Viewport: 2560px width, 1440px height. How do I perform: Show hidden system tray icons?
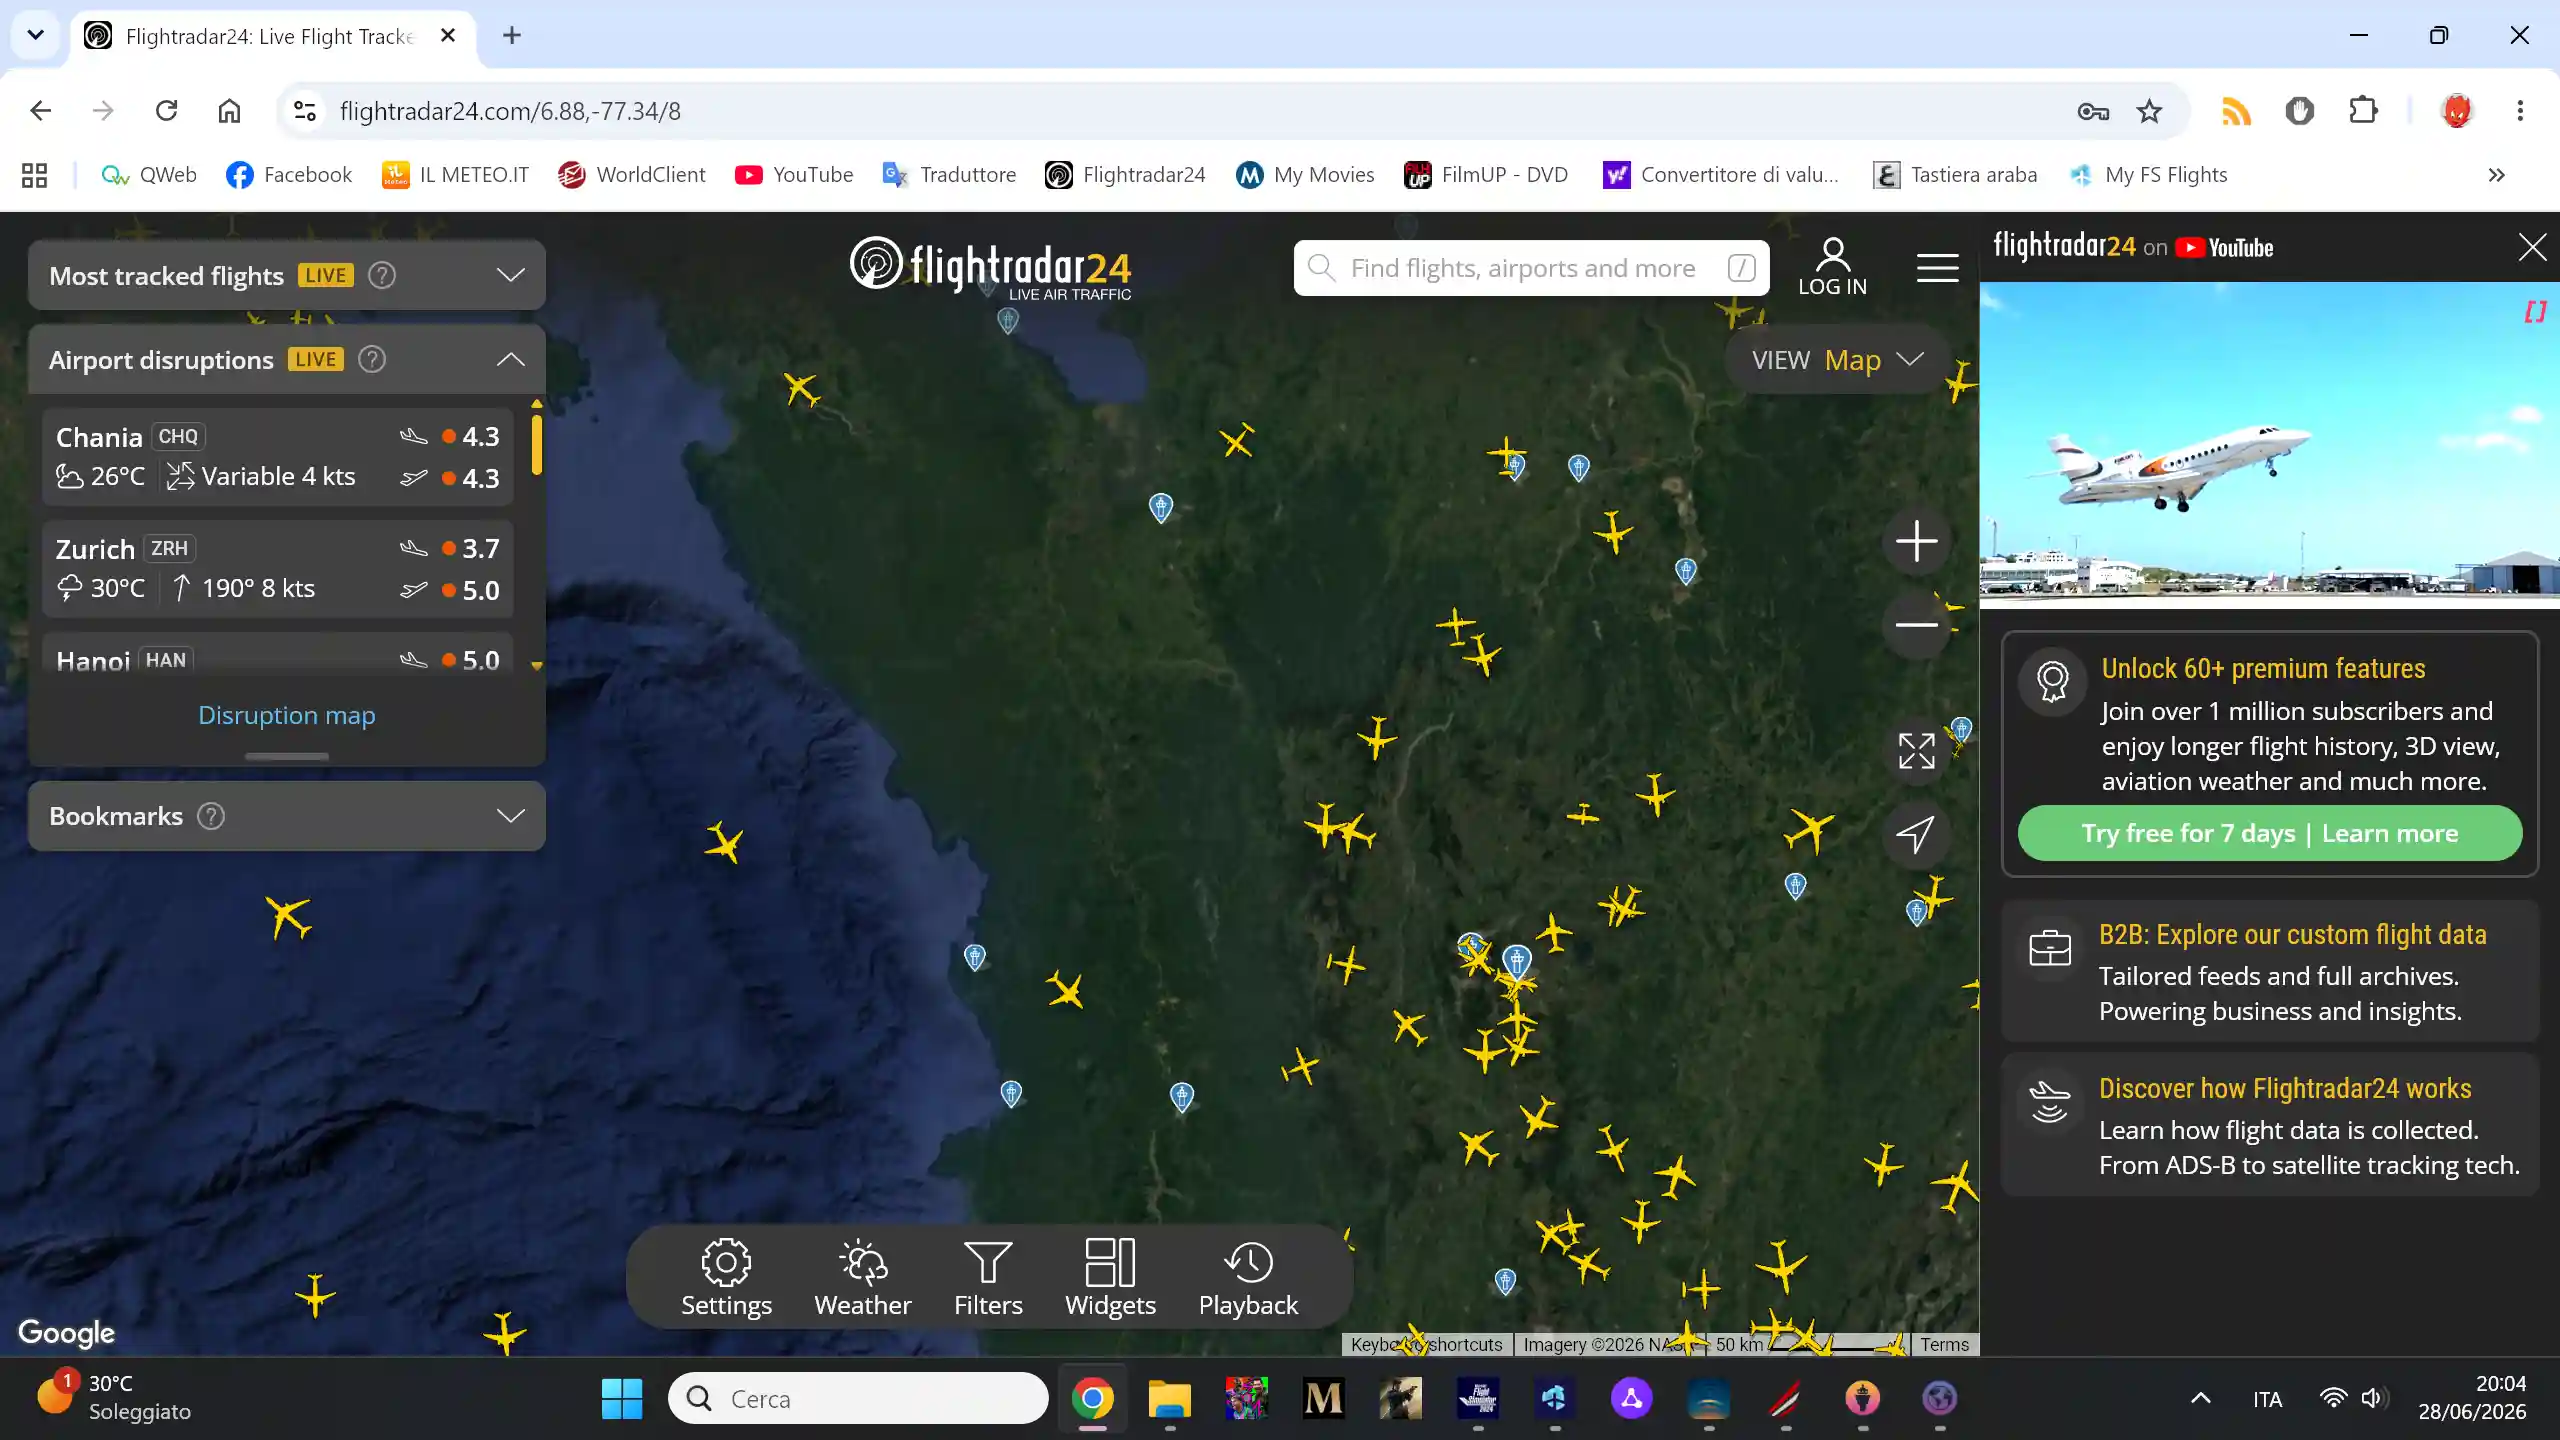(2201, 1398)
